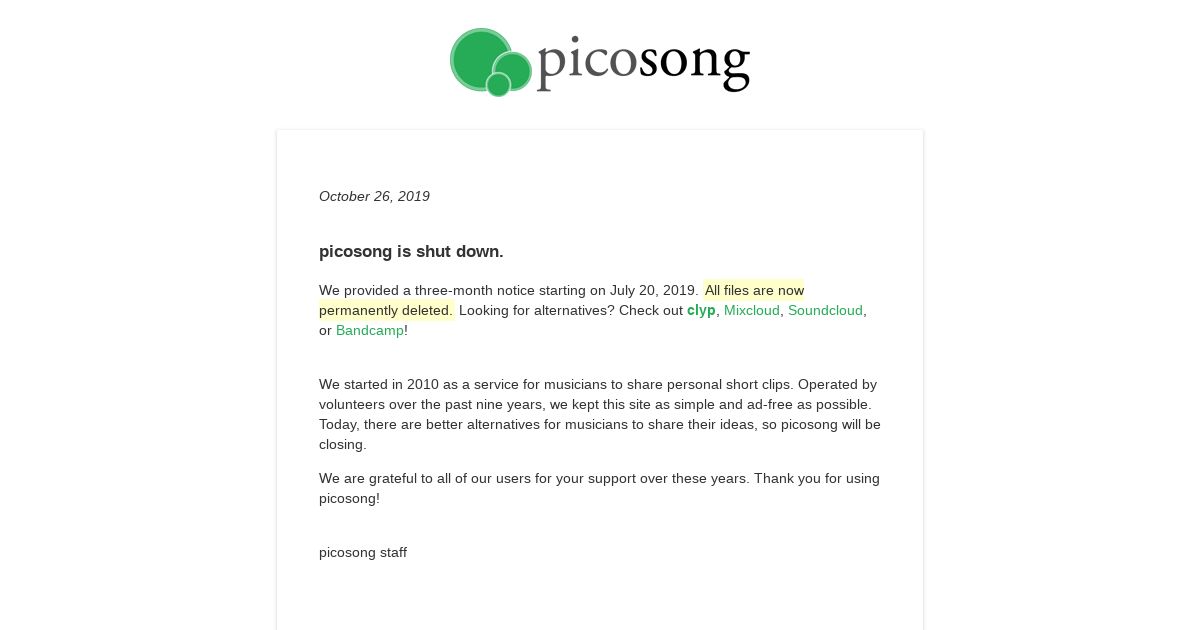This screenshot has height=630, width=1200.
Task: Click the green circles picosong logo icon
Action: point(491,62)
